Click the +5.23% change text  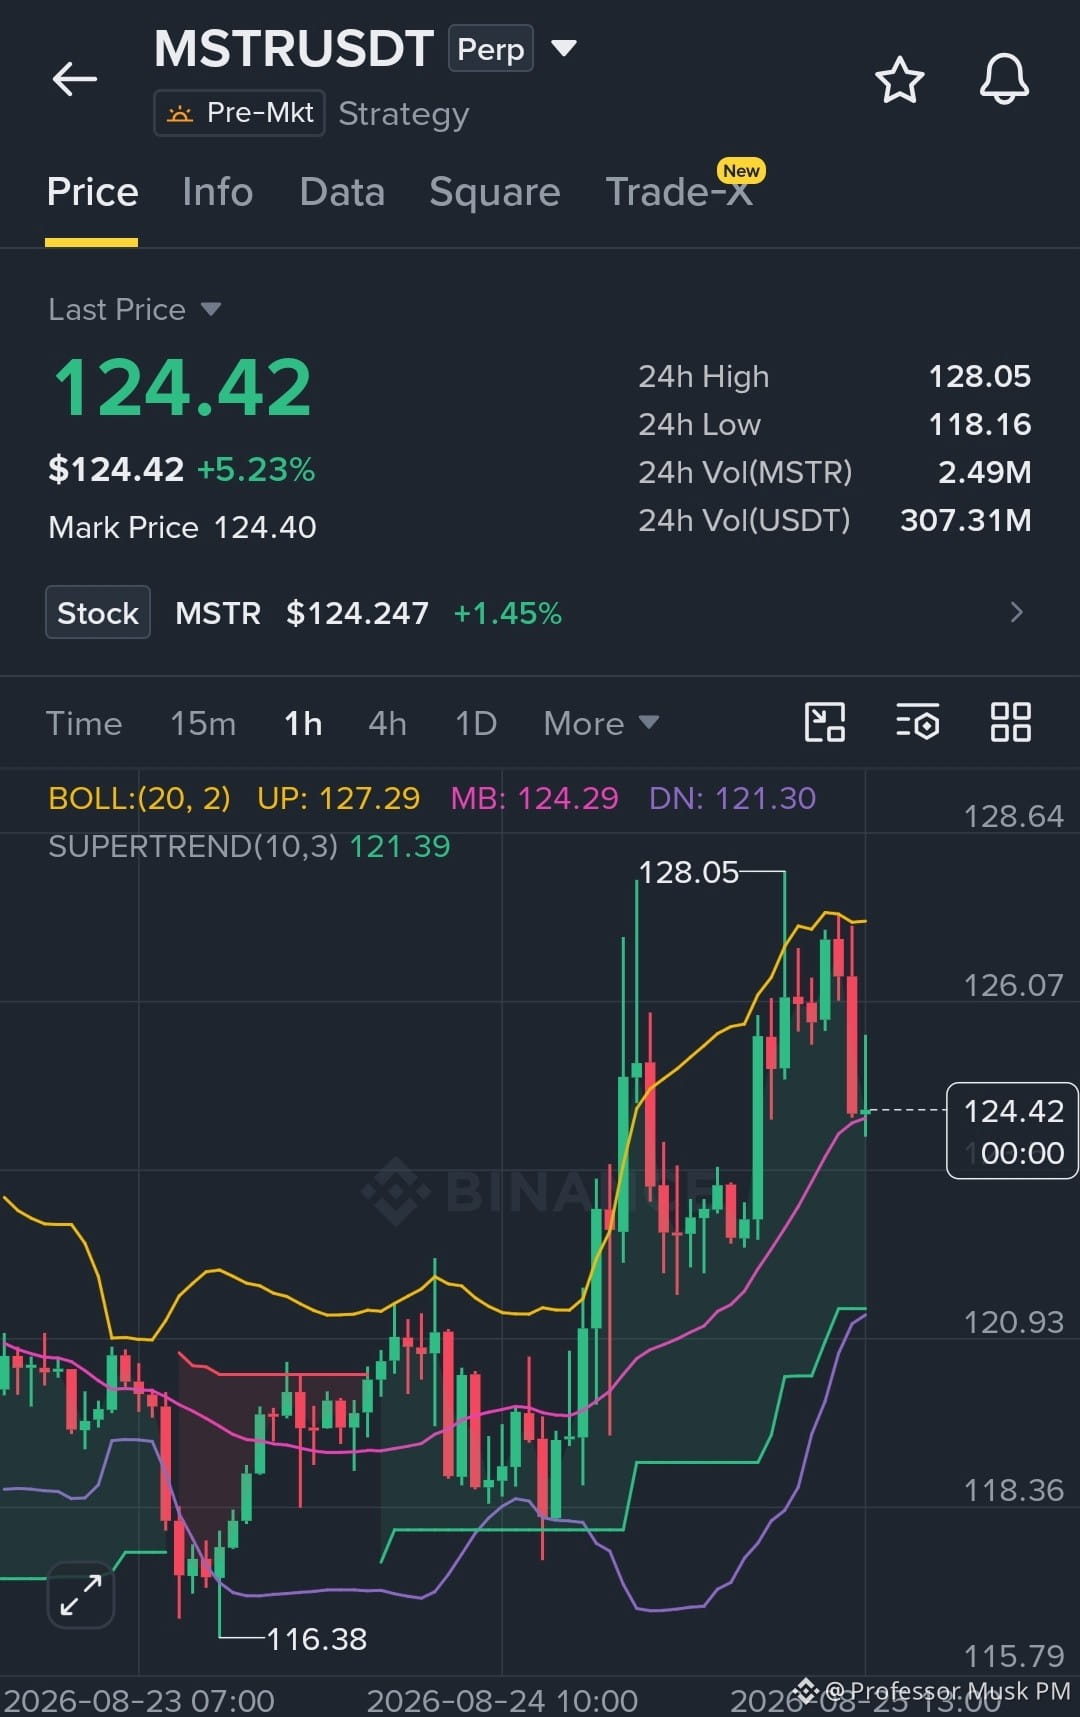256,469
